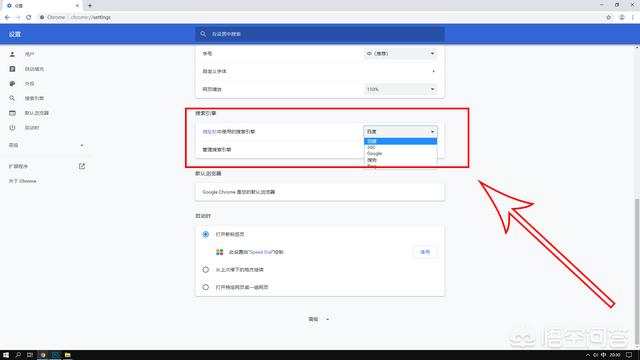Expand the font size dropdown
The image size is (640, 360).
(x=400, y=53)
